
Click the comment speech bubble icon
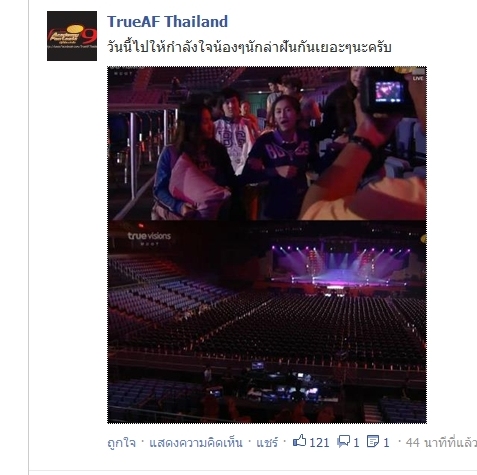(x=343, y=441)
